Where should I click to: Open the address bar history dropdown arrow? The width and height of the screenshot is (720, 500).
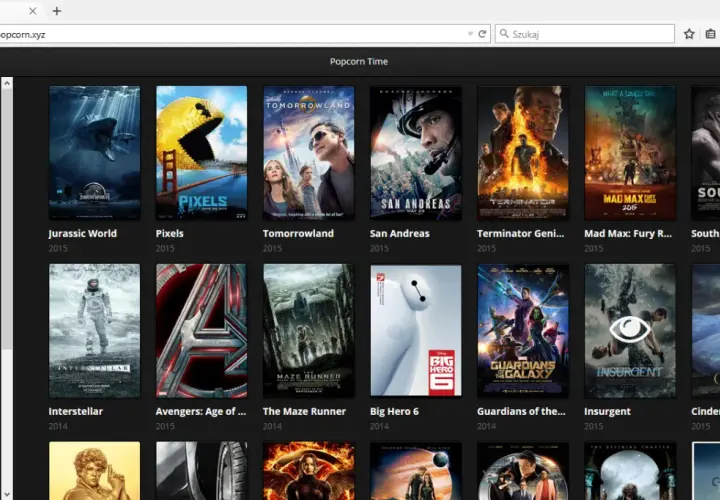pos(470,34)
